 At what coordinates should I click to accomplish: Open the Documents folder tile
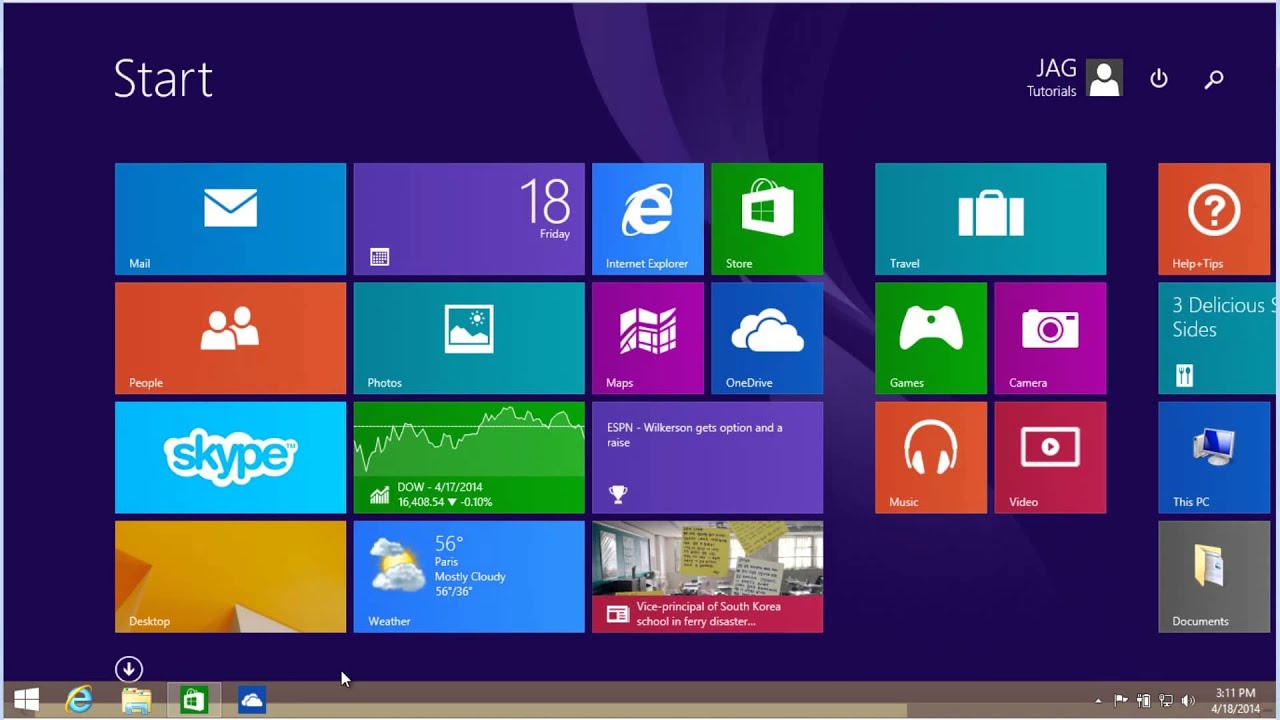(1214, 576)
